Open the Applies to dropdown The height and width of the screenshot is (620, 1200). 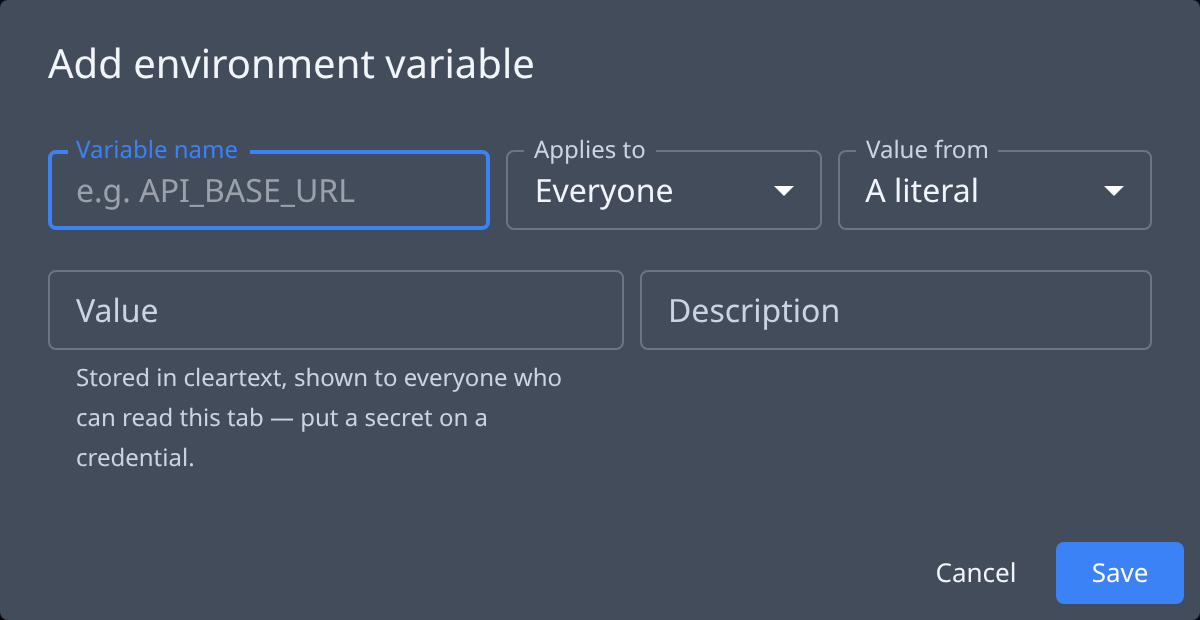(x=664, y=190)
